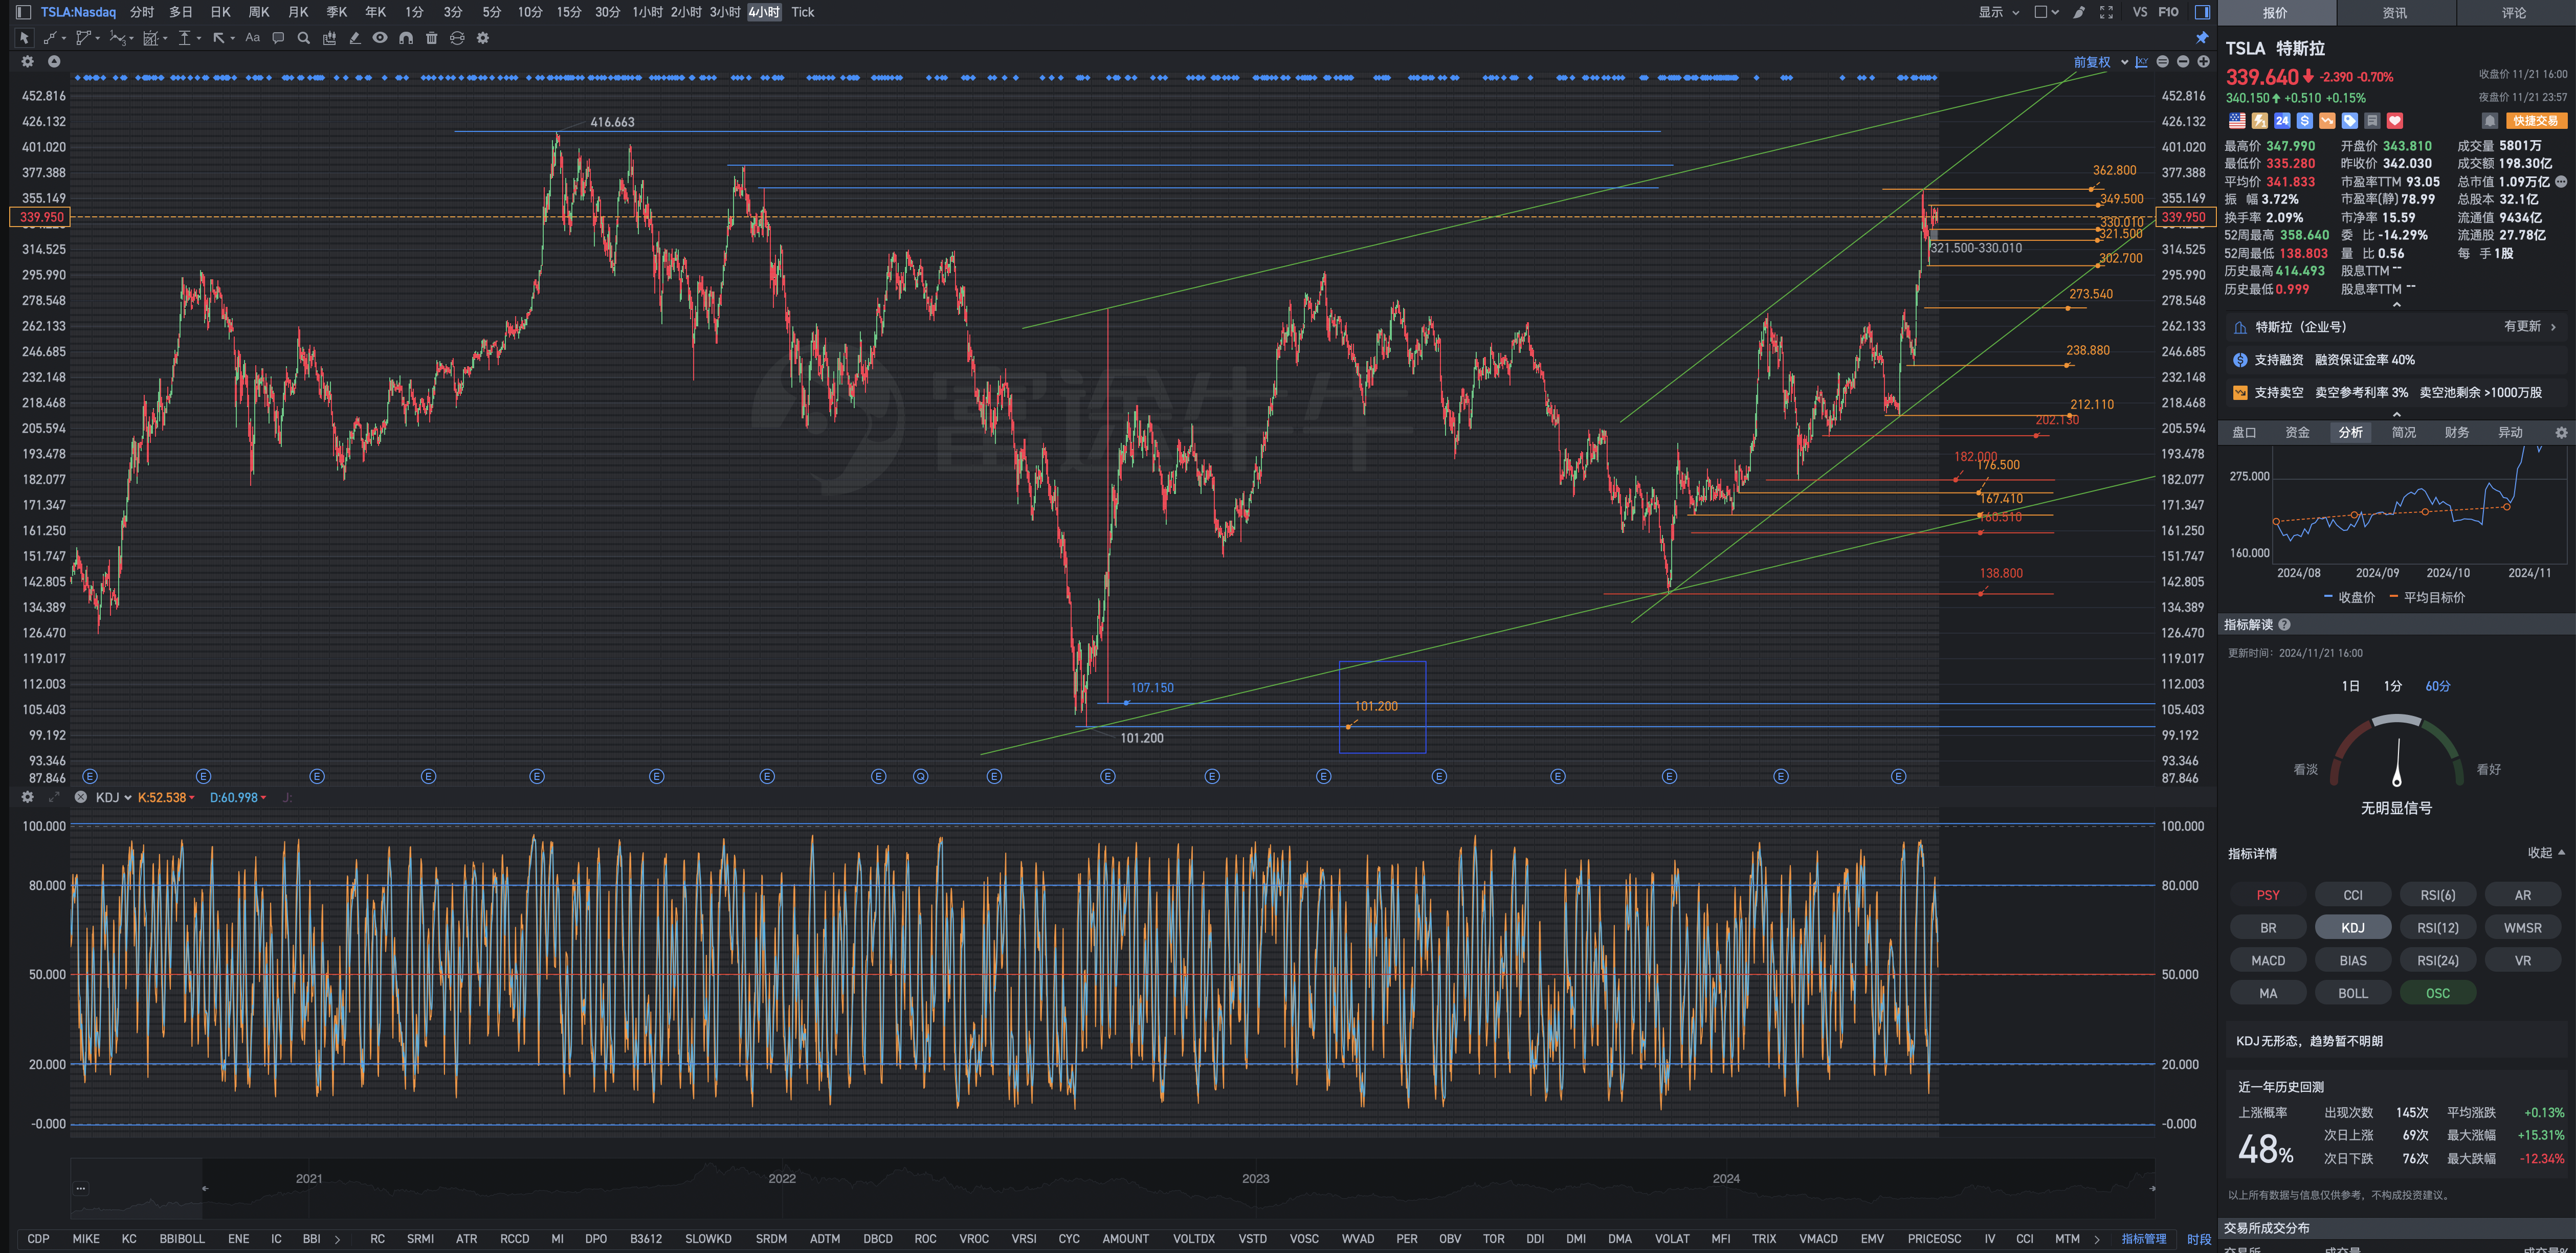Select the wave pattern drawing tool

click(118, 38)
